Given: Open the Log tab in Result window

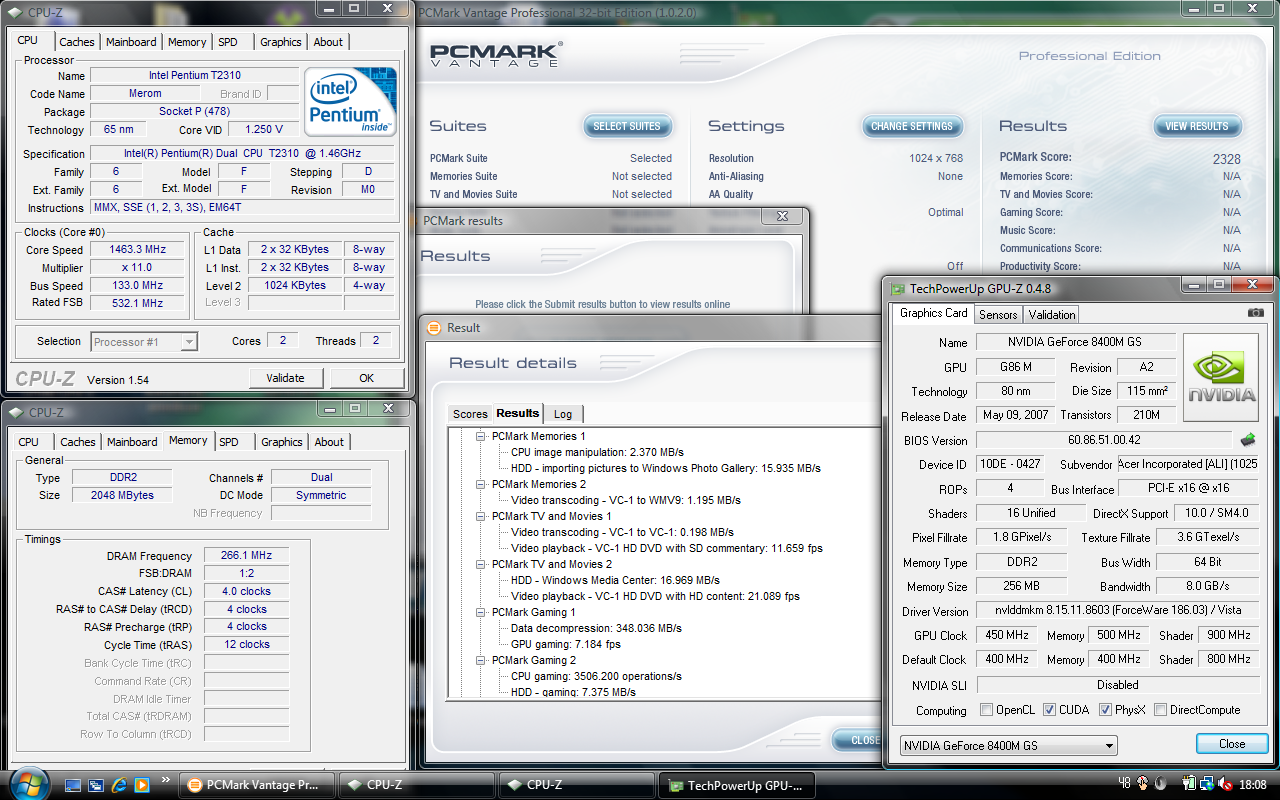Looking at the screenshot, I should (x=563, y=414).
